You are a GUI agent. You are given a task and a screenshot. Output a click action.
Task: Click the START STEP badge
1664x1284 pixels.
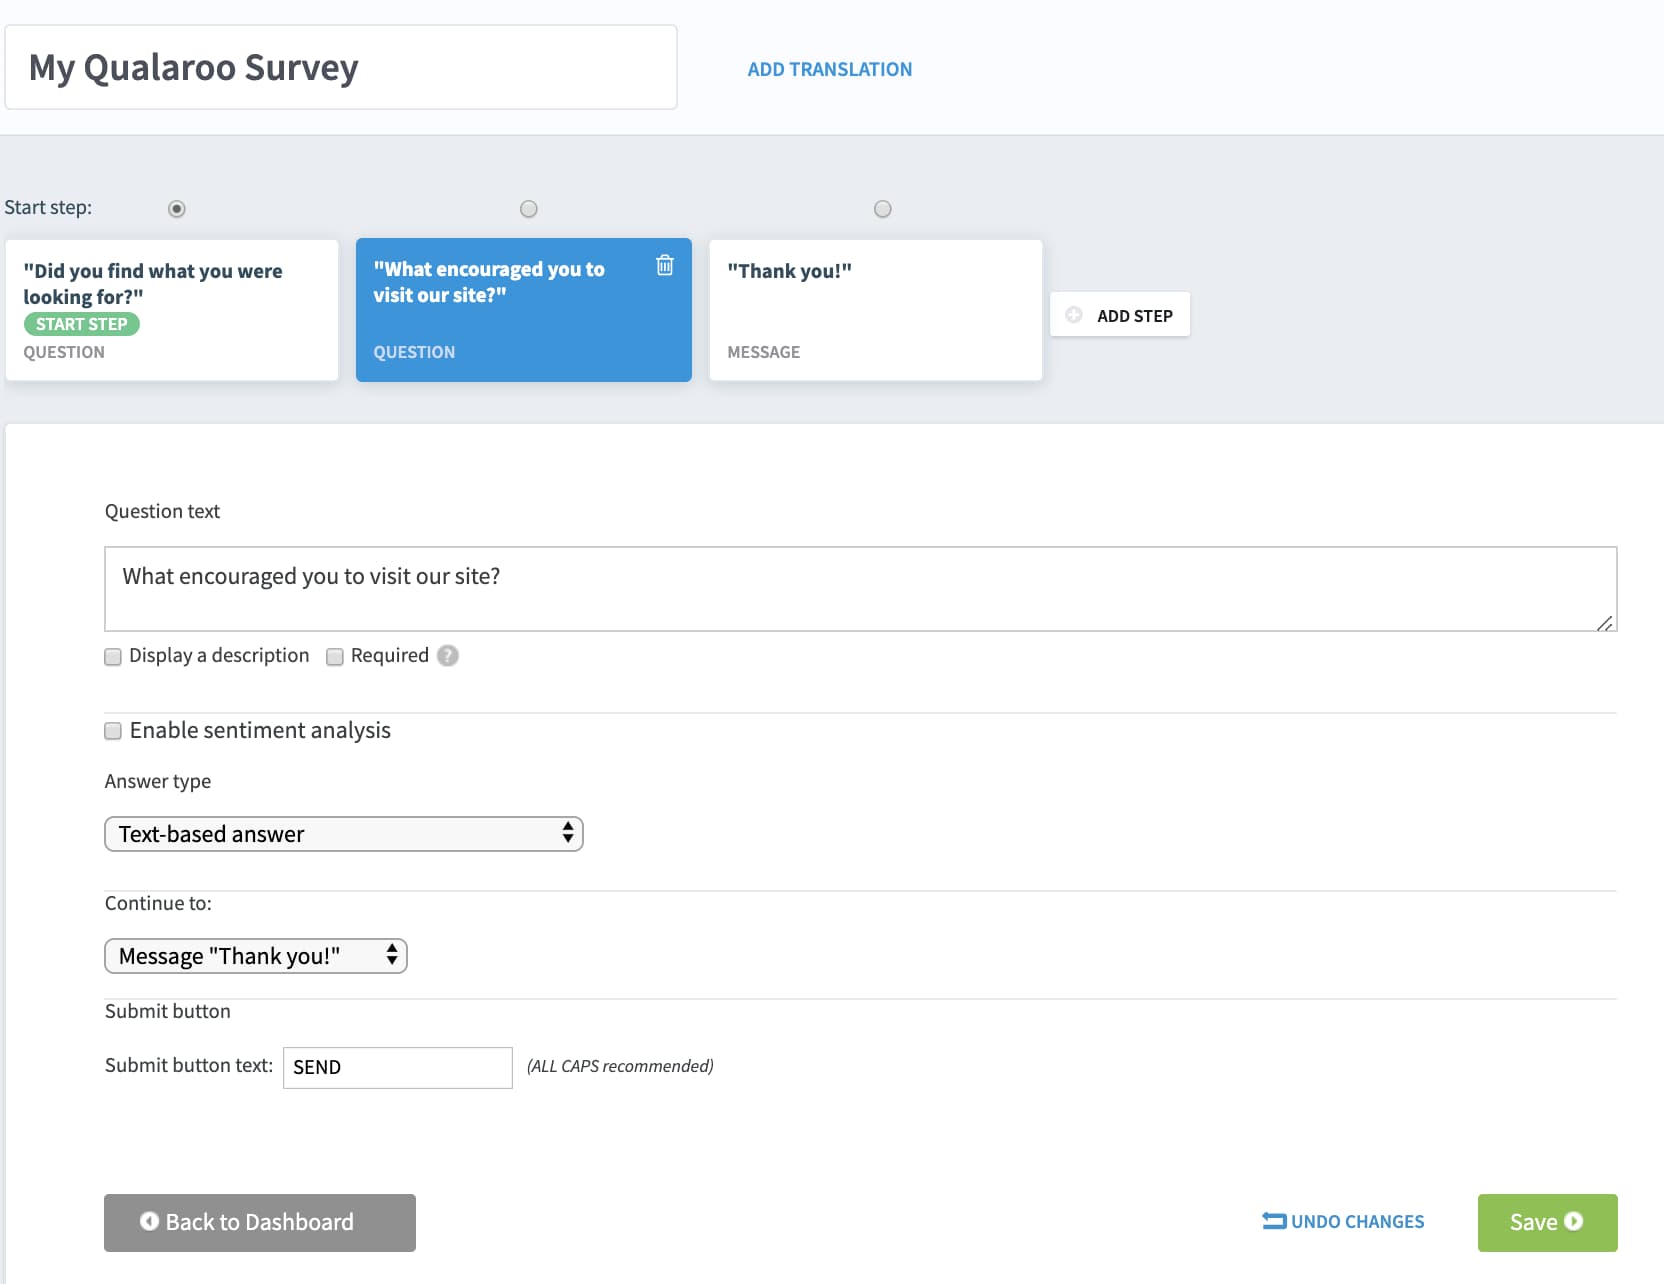tap(82, 324)
